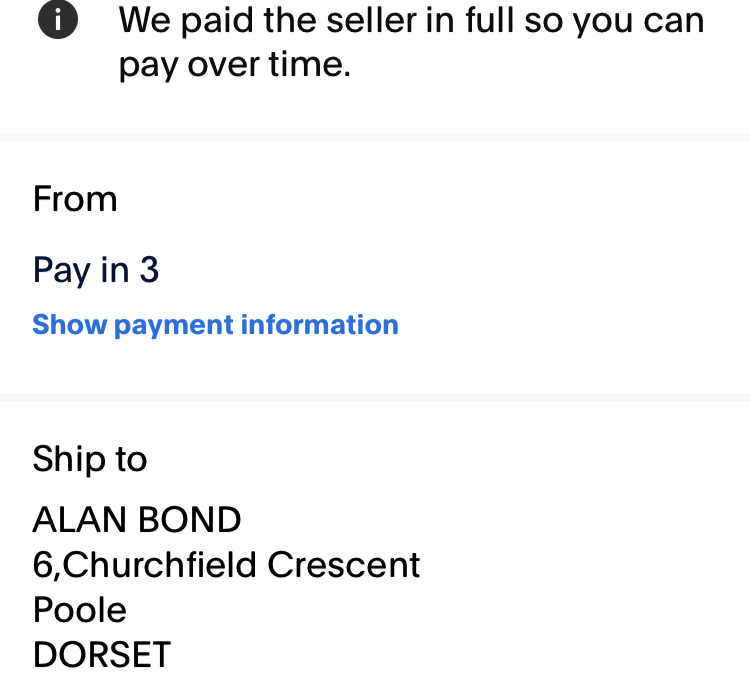Select the Pay in 3 payment method
Viewport: 750px width, 675px height.
[96, 271]
